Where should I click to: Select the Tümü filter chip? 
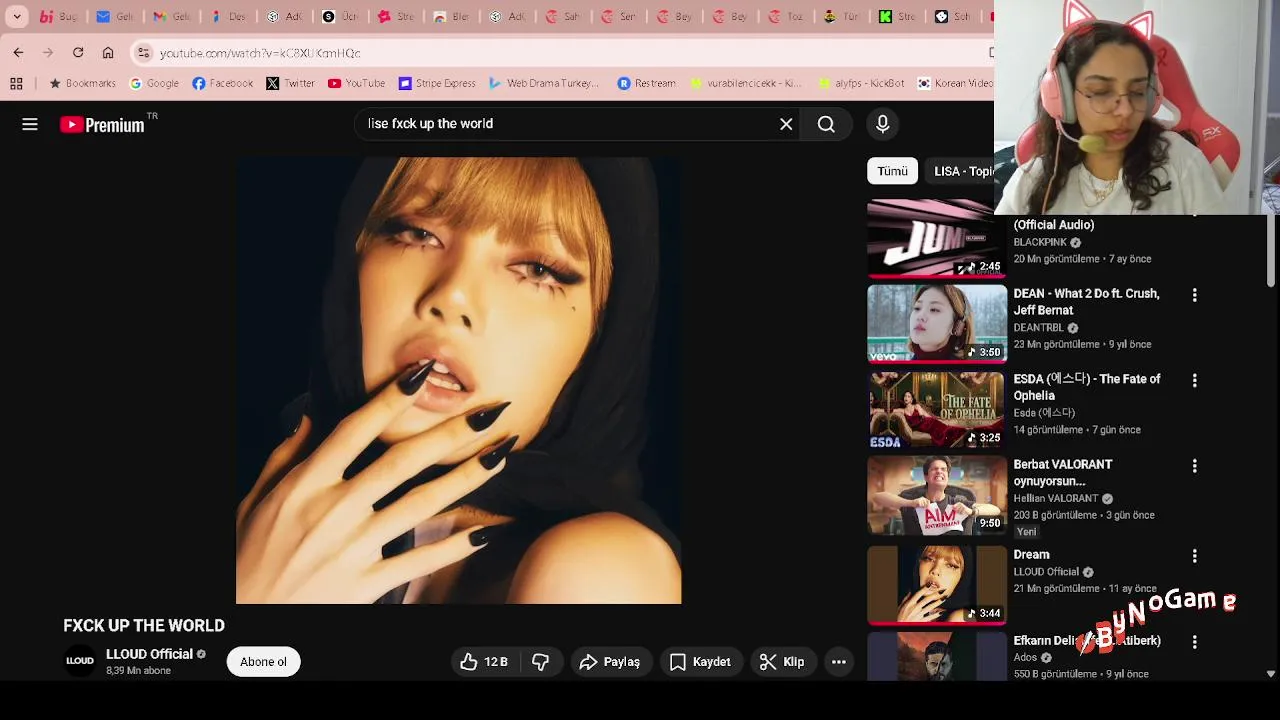(892, 171)
